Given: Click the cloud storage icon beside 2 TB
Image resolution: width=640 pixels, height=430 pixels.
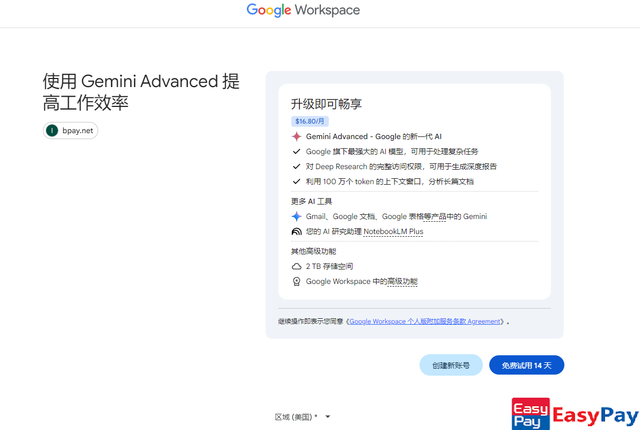Looking at the screenshot, I should tap(296, 266).
